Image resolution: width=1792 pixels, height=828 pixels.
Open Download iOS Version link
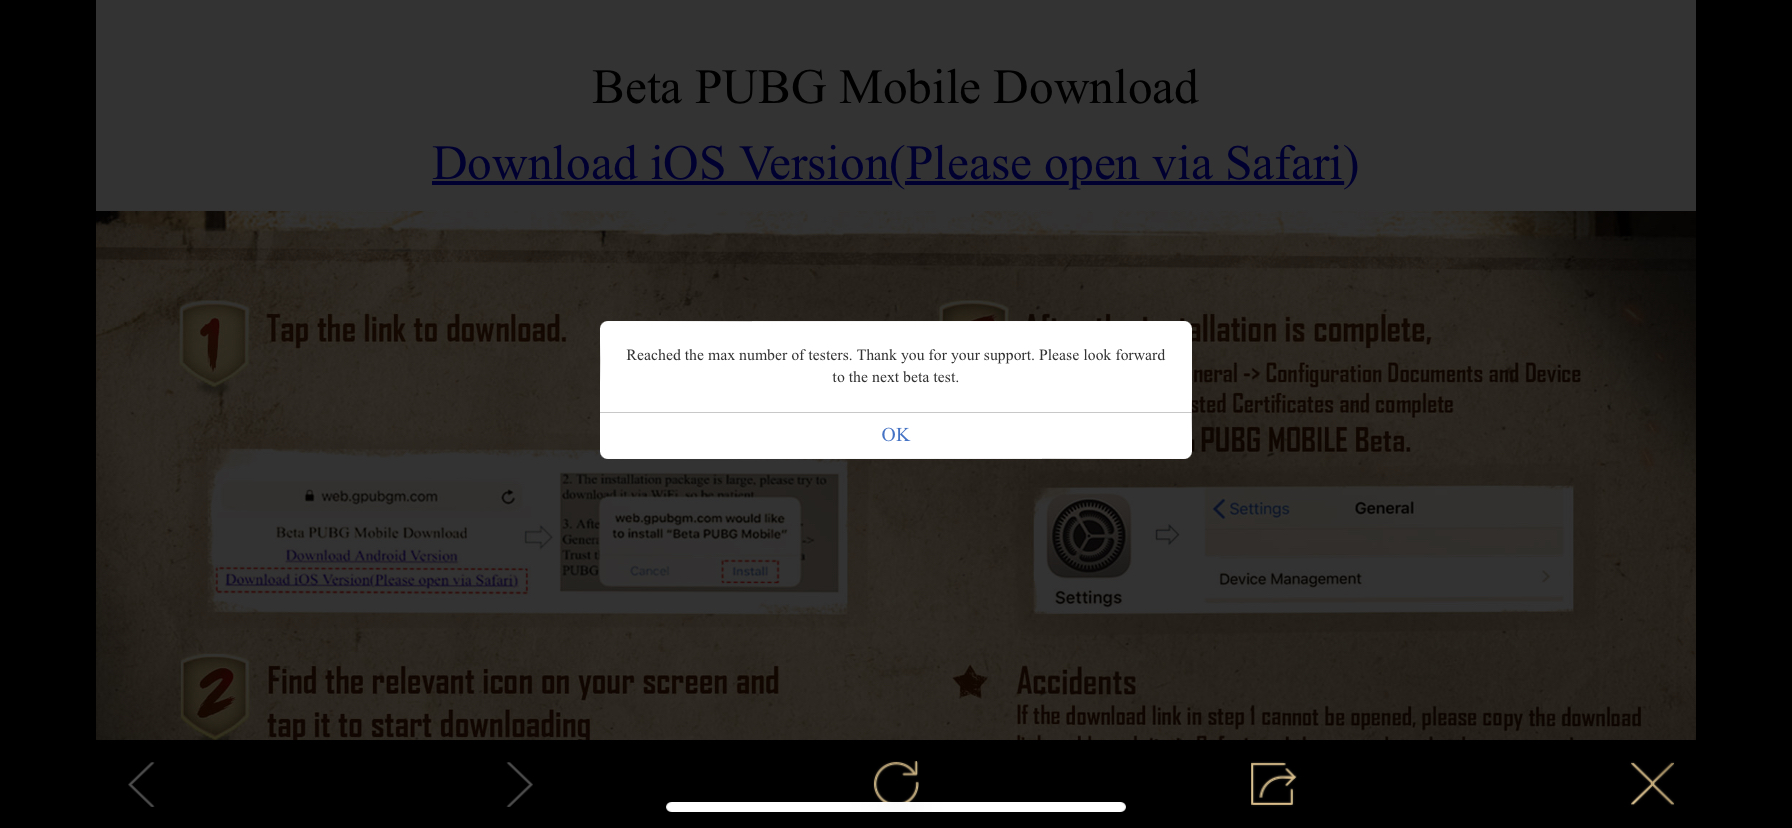pos(895,163)
